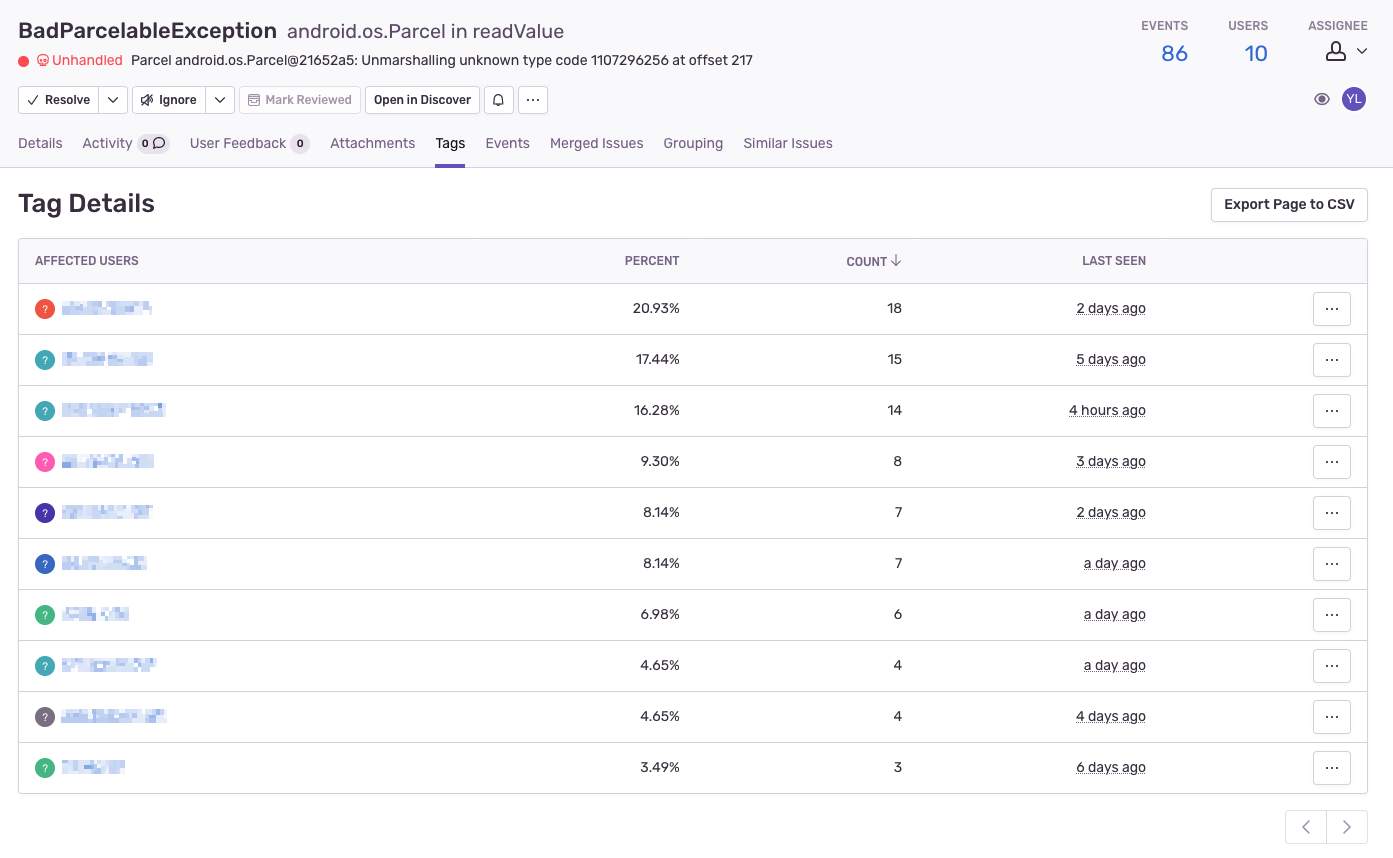Open the Assignee chevron dropdown
The height and width of the screenshot is (858, 1393).
1362,52
